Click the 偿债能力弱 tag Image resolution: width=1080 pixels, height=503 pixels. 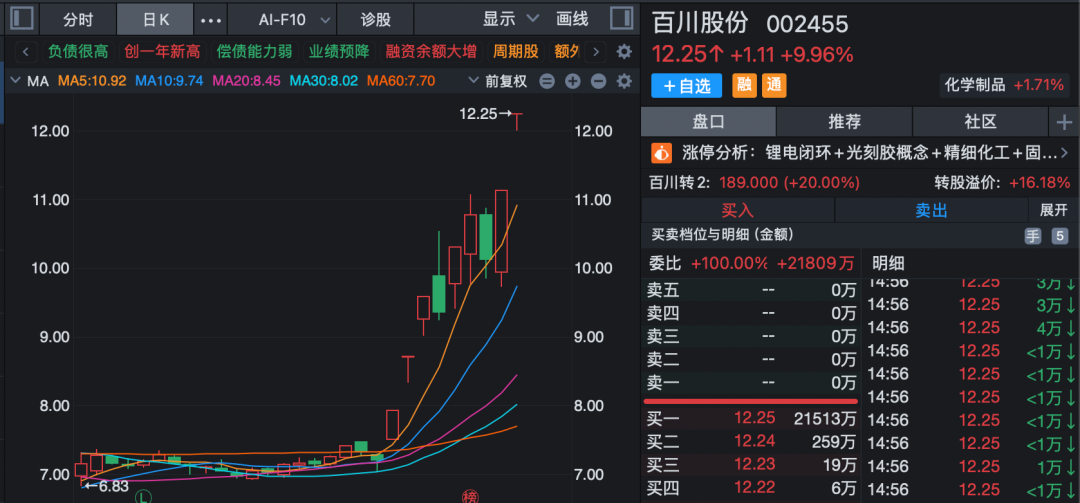[254, 52]
